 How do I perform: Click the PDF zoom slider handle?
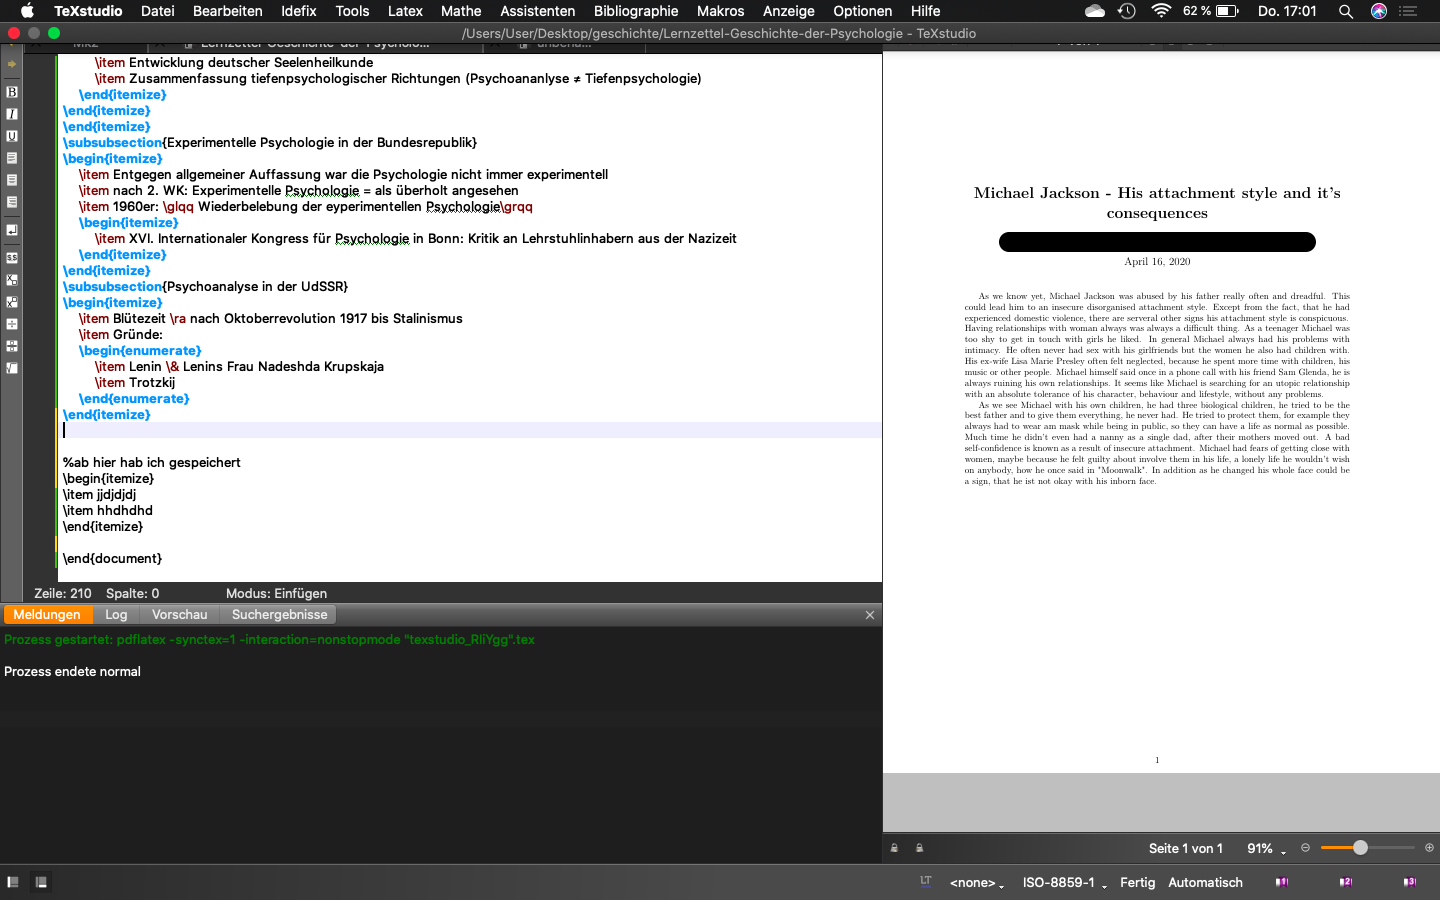[1360, 848]
